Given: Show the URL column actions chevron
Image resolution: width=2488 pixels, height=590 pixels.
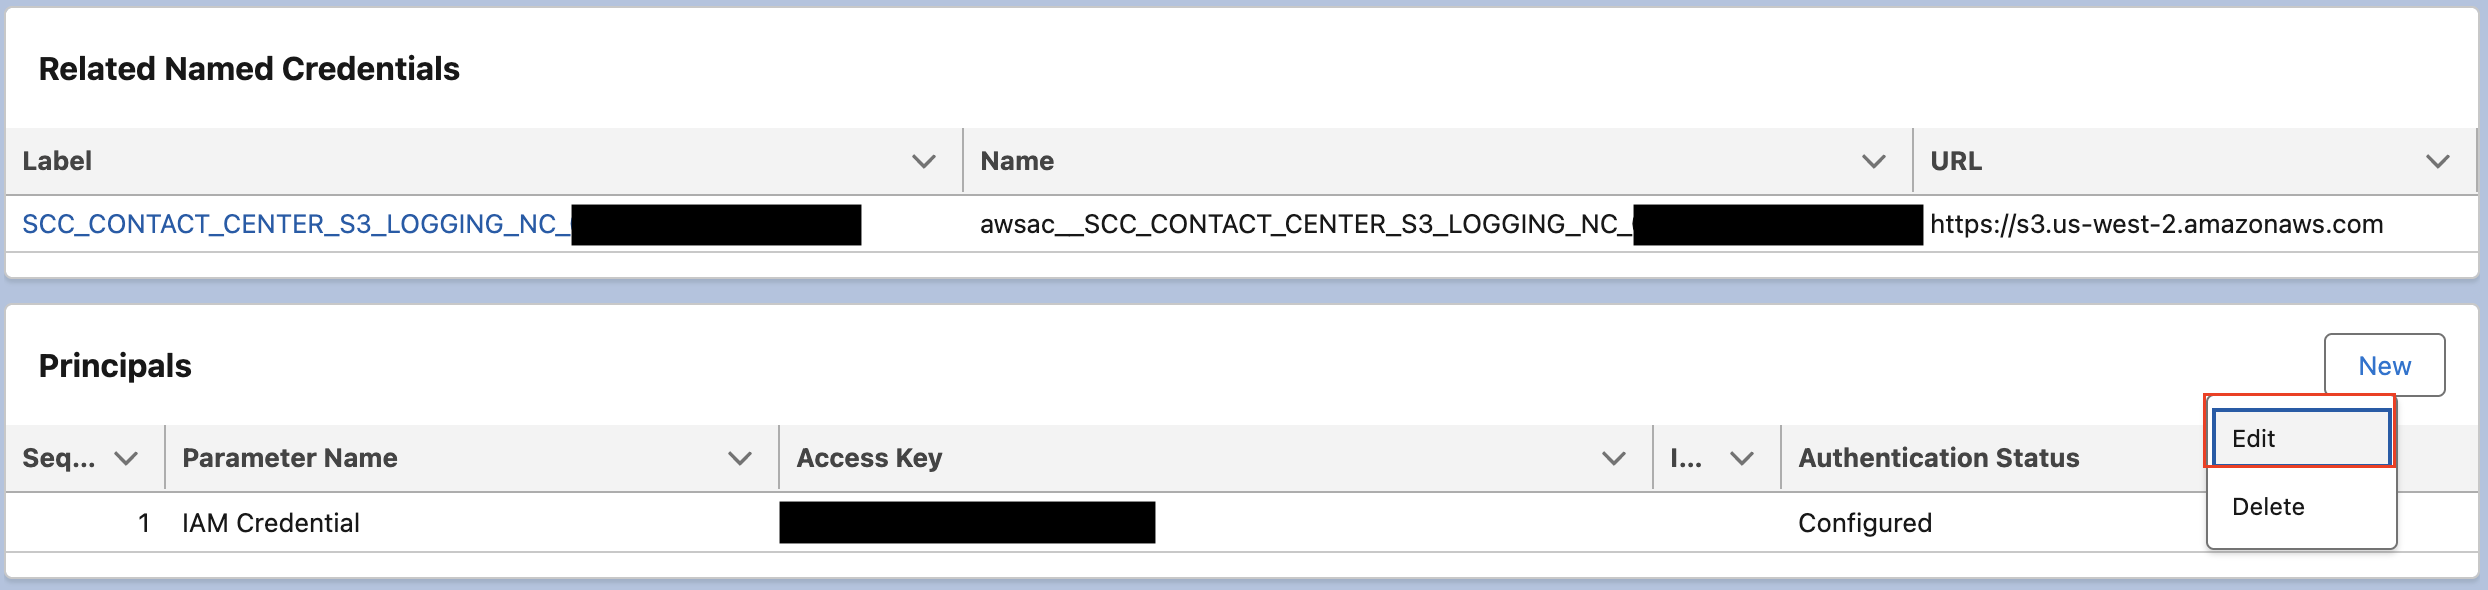Looking at the screenshot, I should click(2438, 161).
